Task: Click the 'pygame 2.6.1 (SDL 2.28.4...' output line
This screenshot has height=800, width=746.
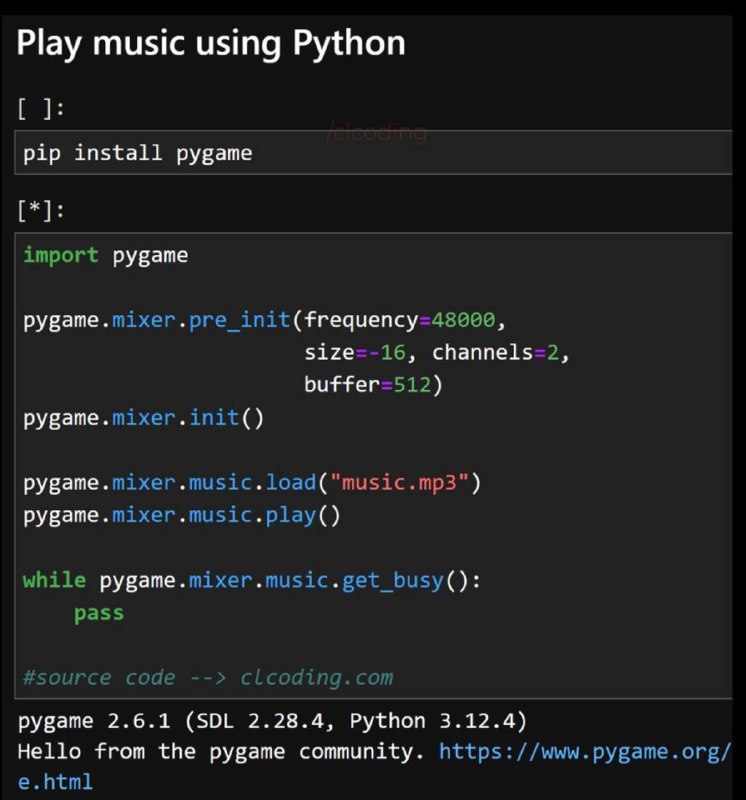Action: click(x=272, y=721)
